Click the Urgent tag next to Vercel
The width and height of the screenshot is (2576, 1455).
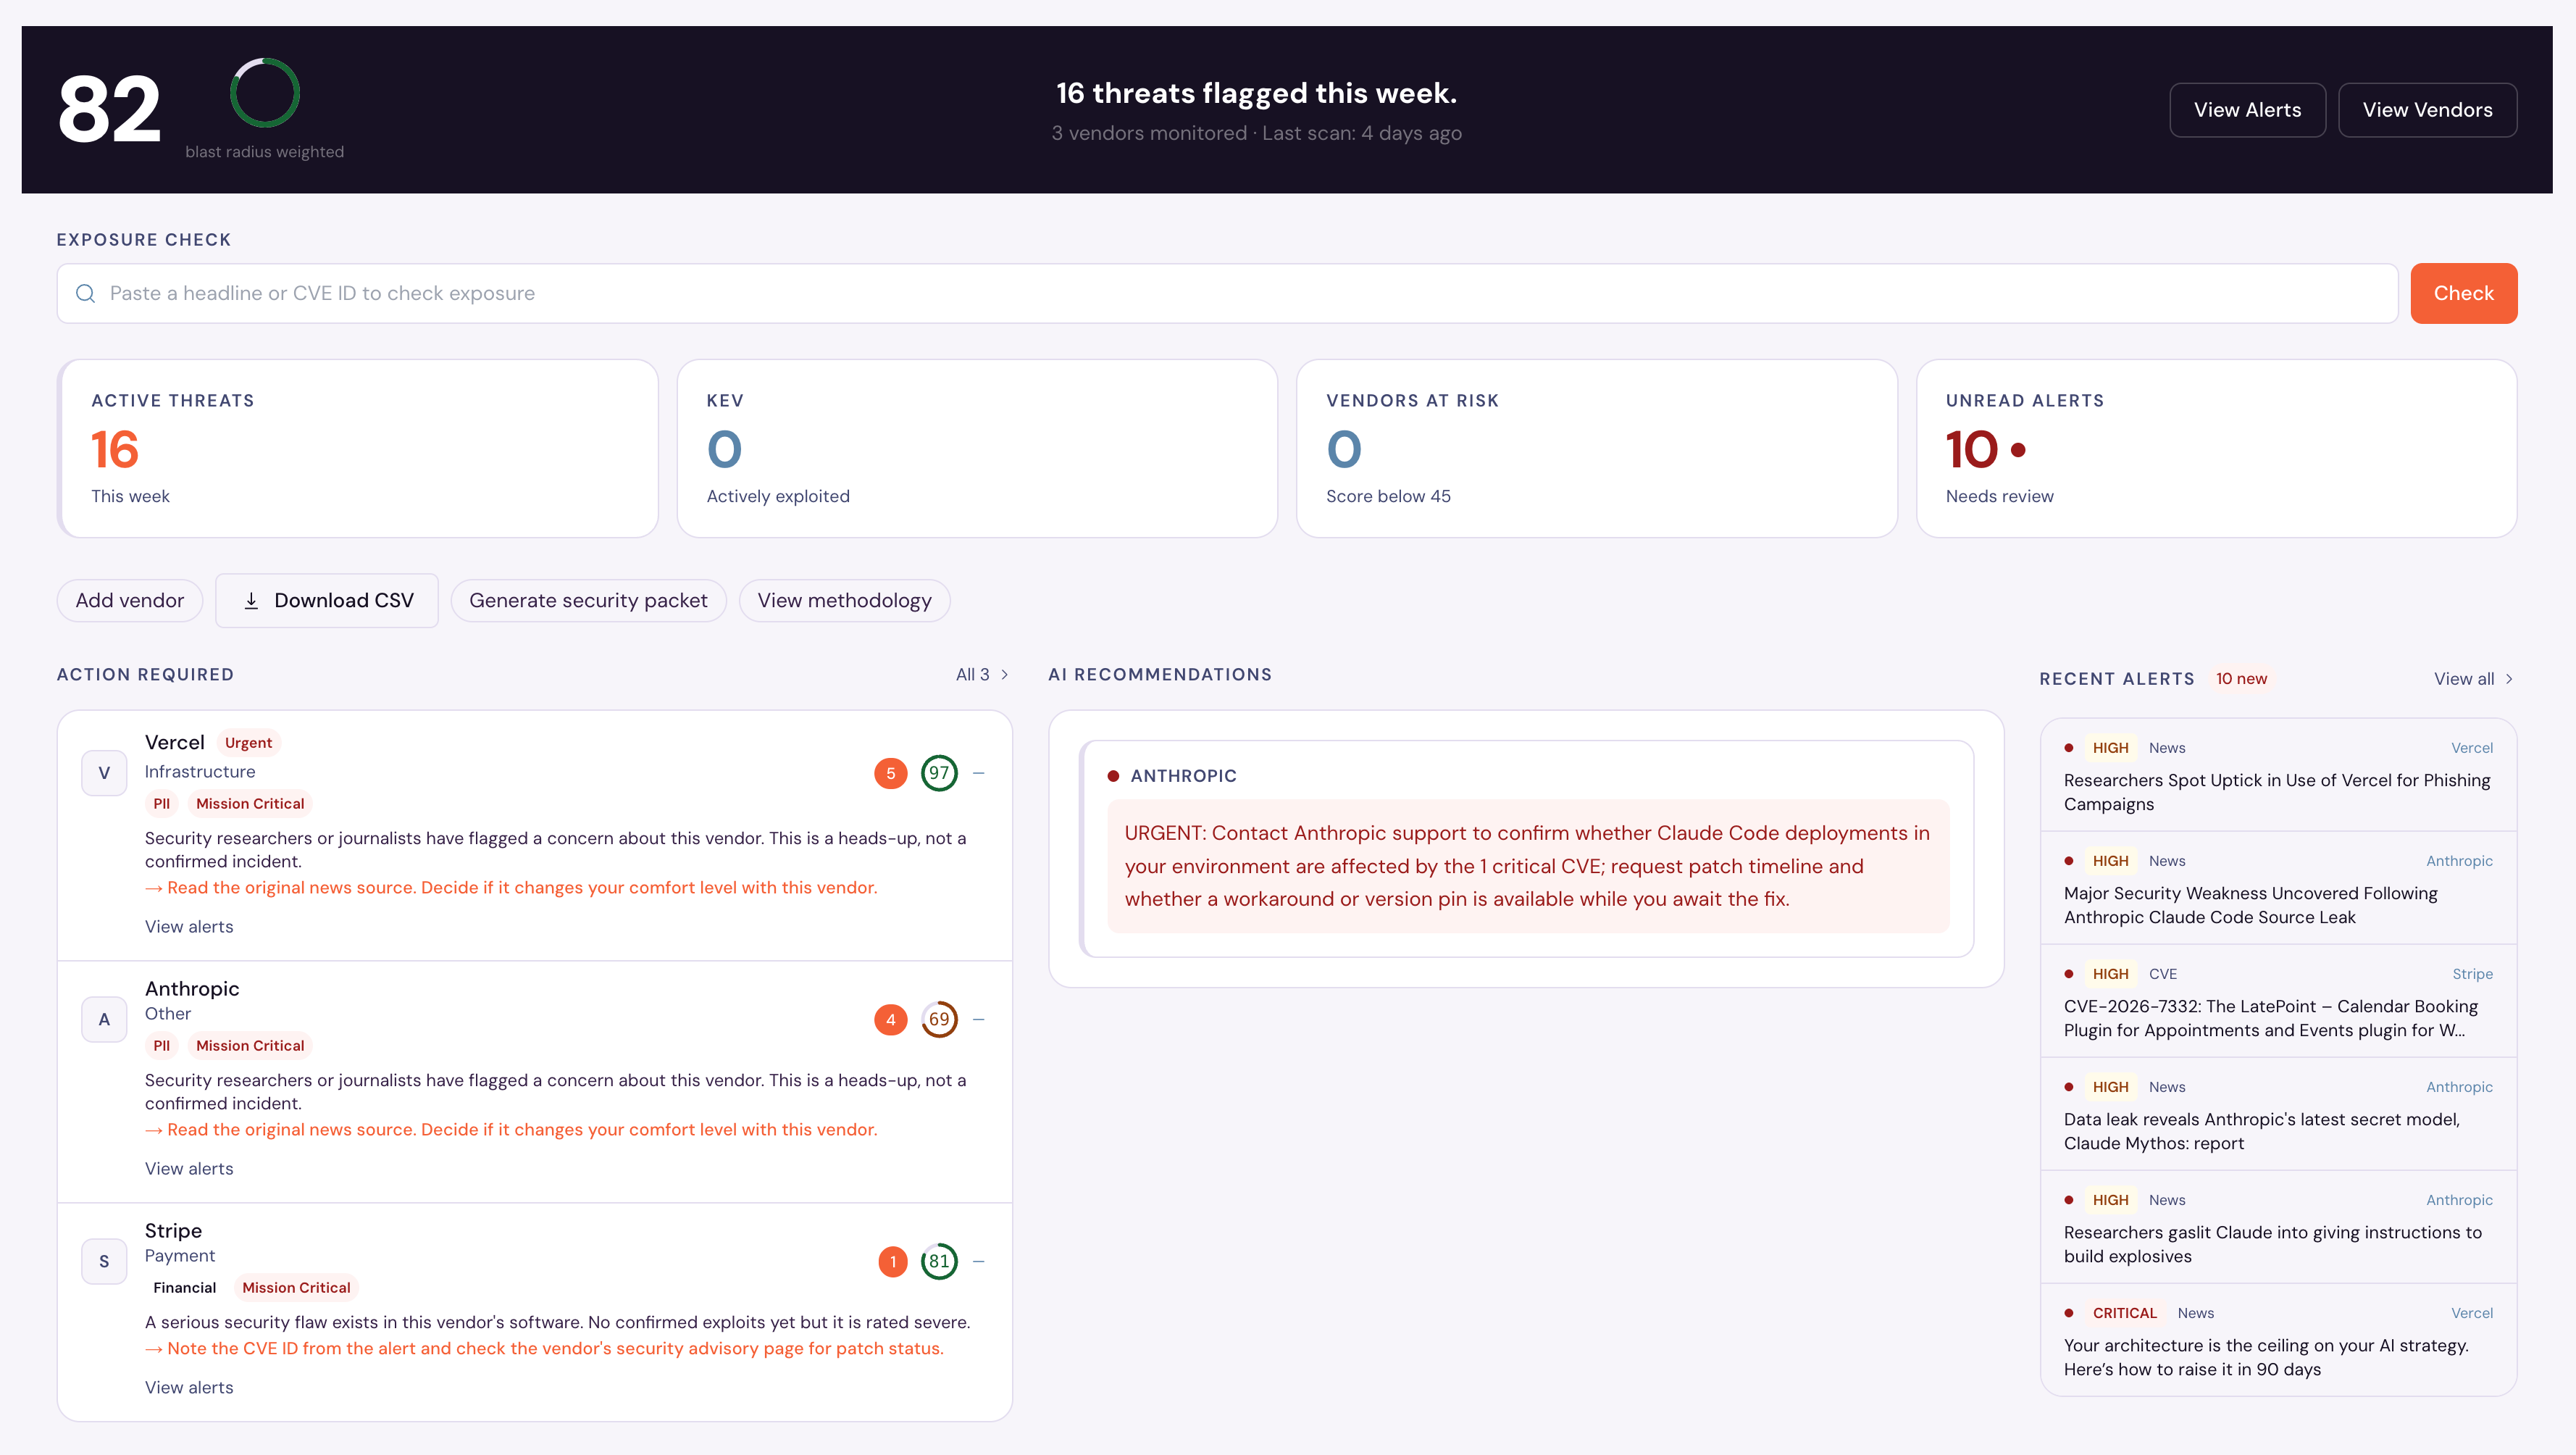pyautogui.click(x=248, y=743)
